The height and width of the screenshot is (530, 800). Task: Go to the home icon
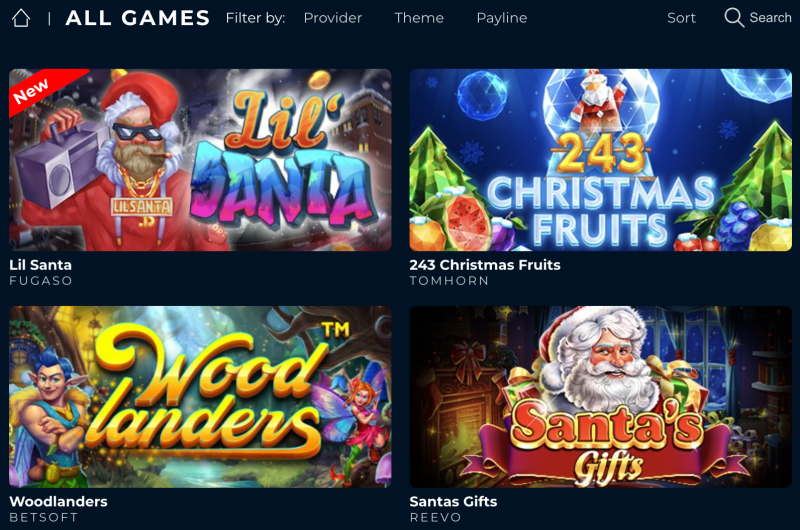pyautogui.click(x=21, y=18)
